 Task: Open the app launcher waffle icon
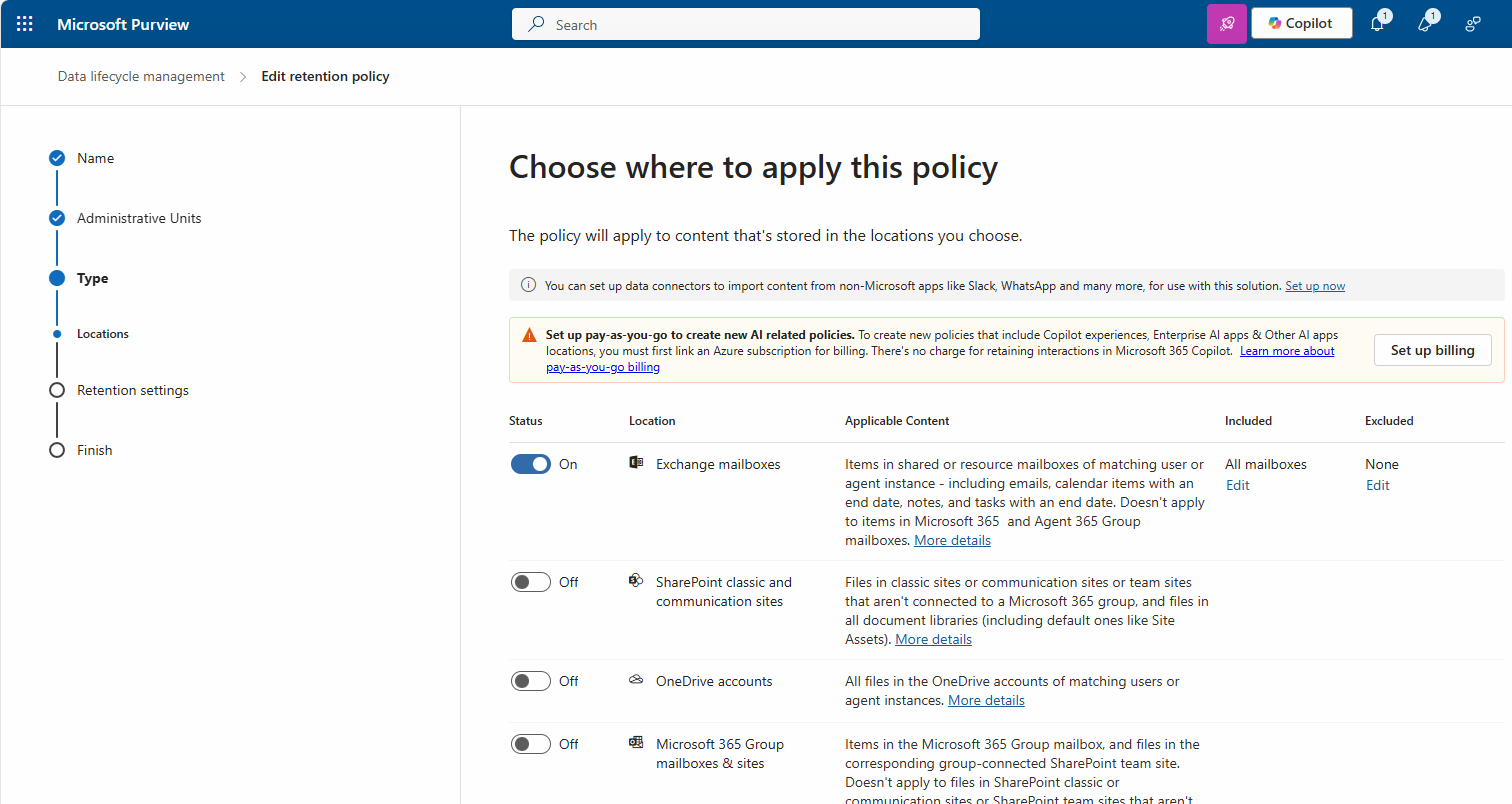coord(25,24)
